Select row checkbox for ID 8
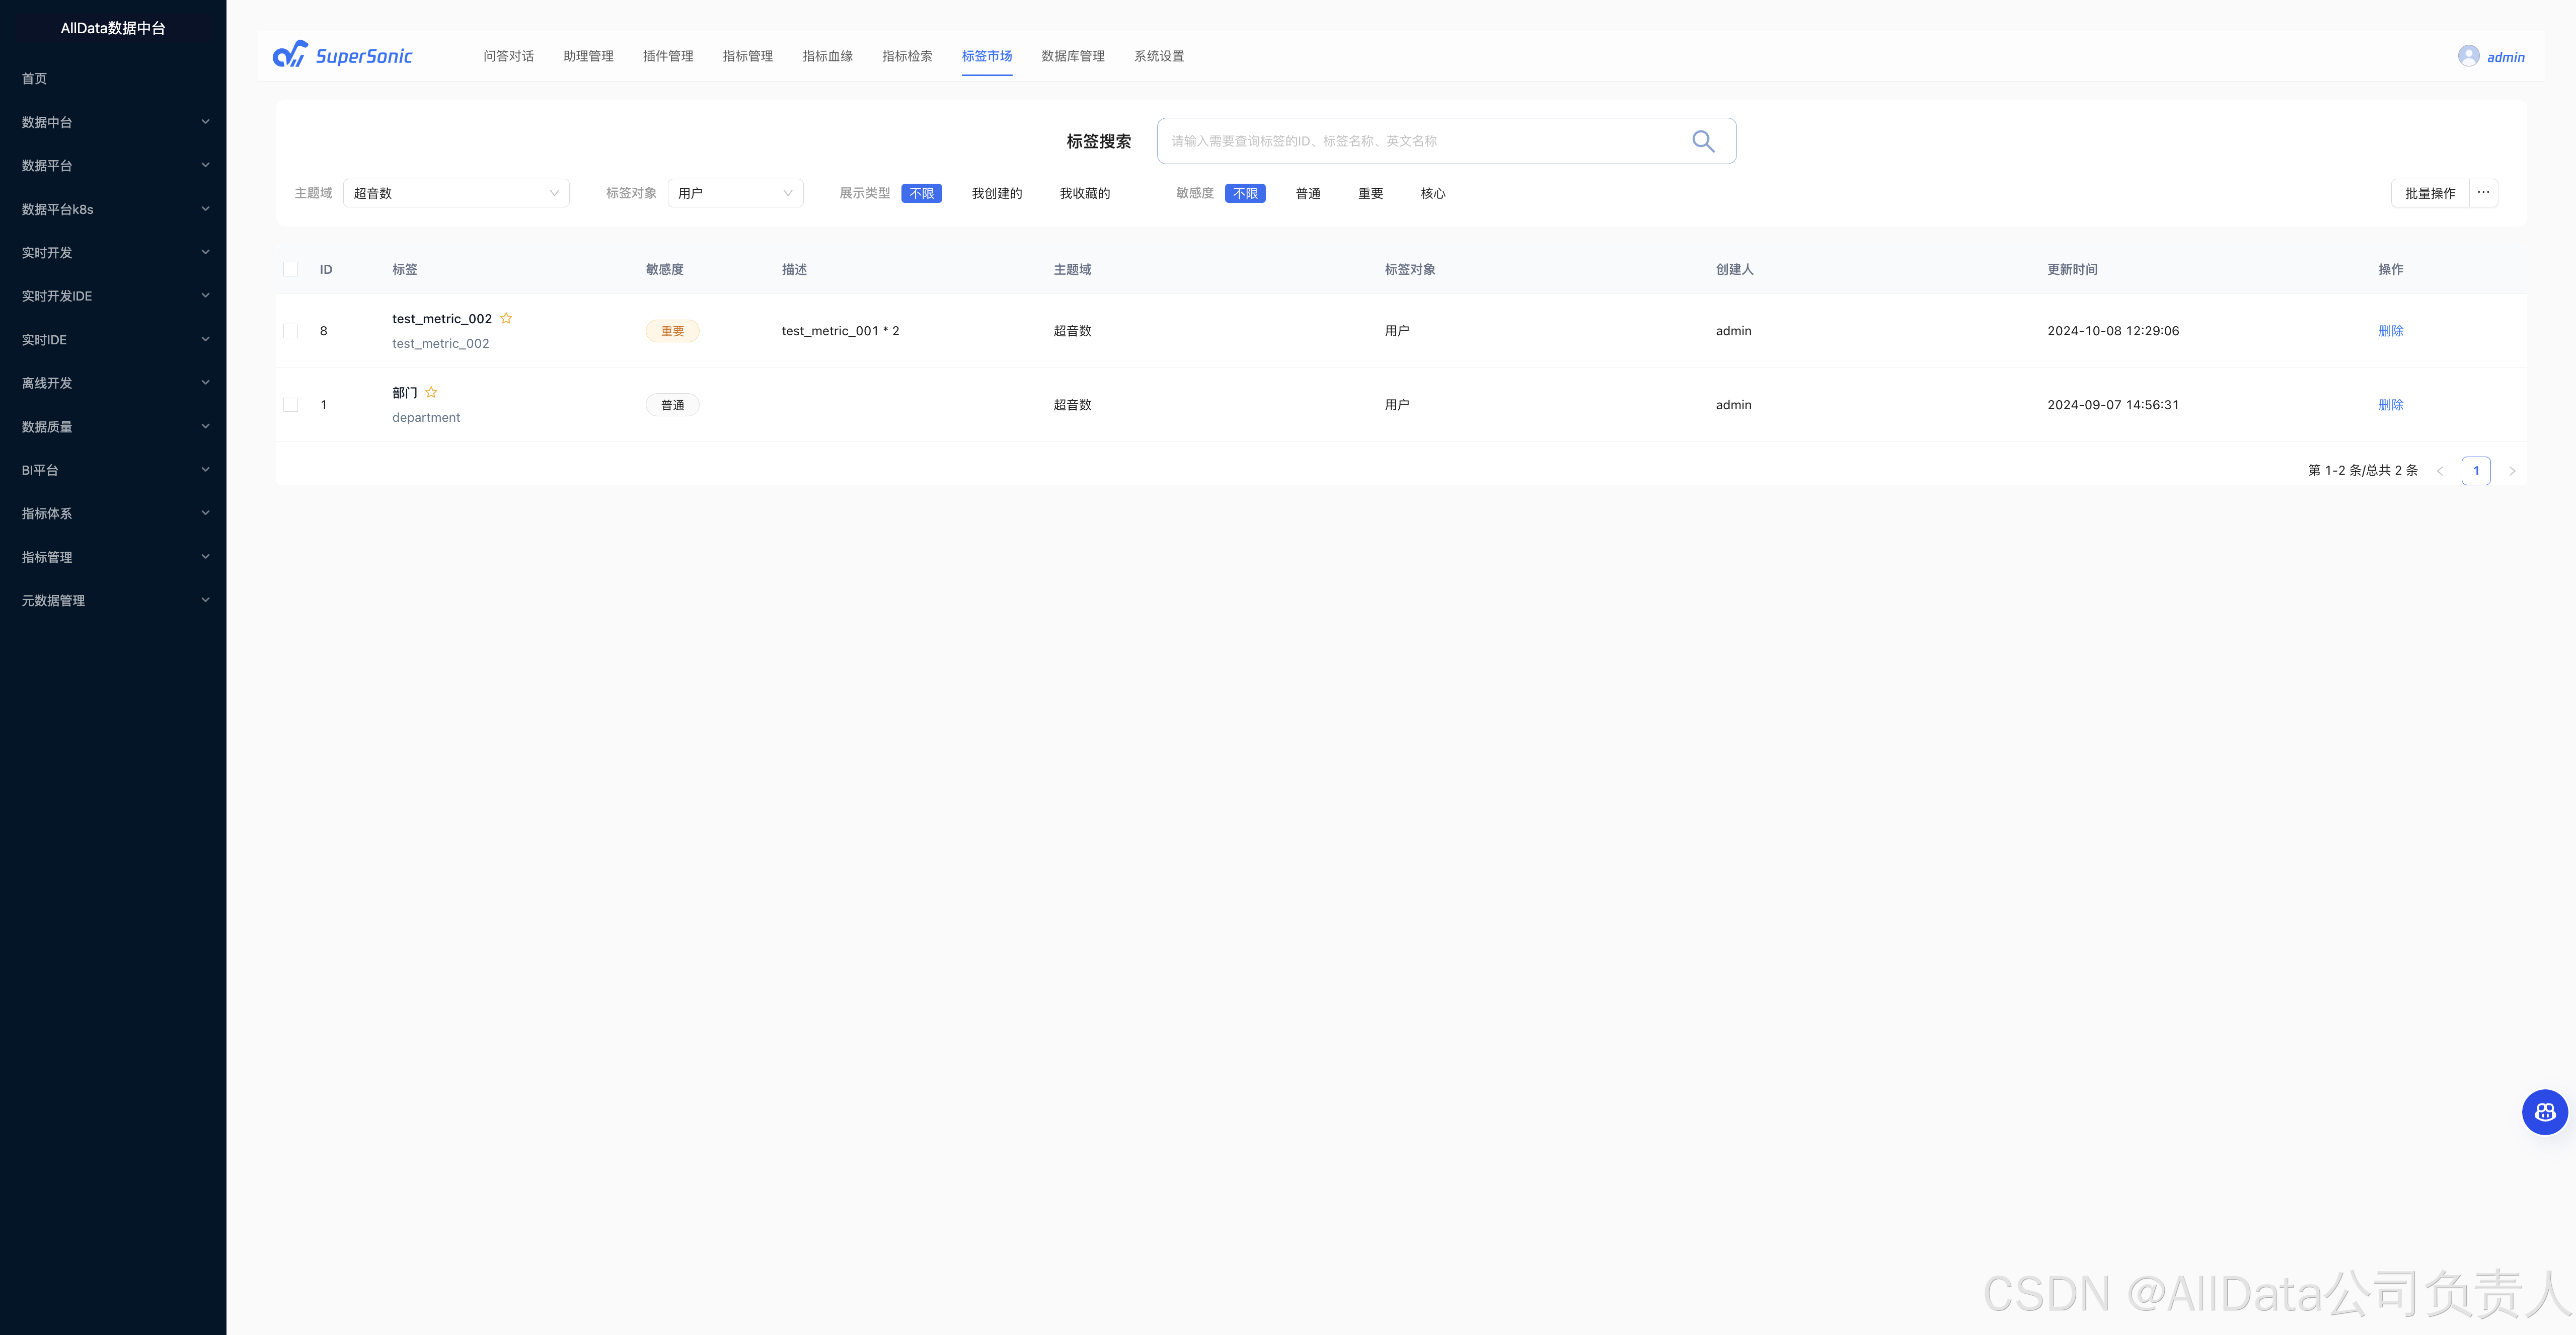 tap(291, 331)
